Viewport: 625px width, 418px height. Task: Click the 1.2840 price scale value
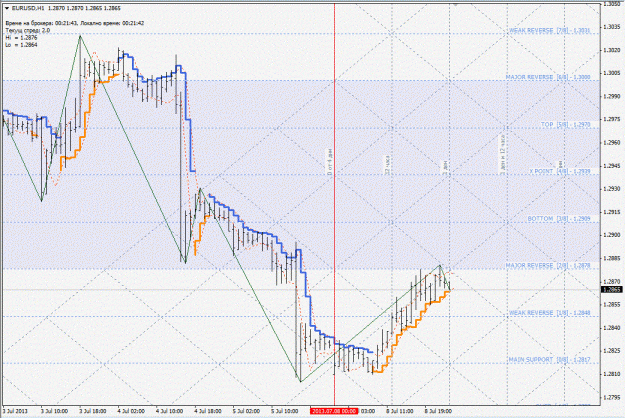click(x=611, y=328)
